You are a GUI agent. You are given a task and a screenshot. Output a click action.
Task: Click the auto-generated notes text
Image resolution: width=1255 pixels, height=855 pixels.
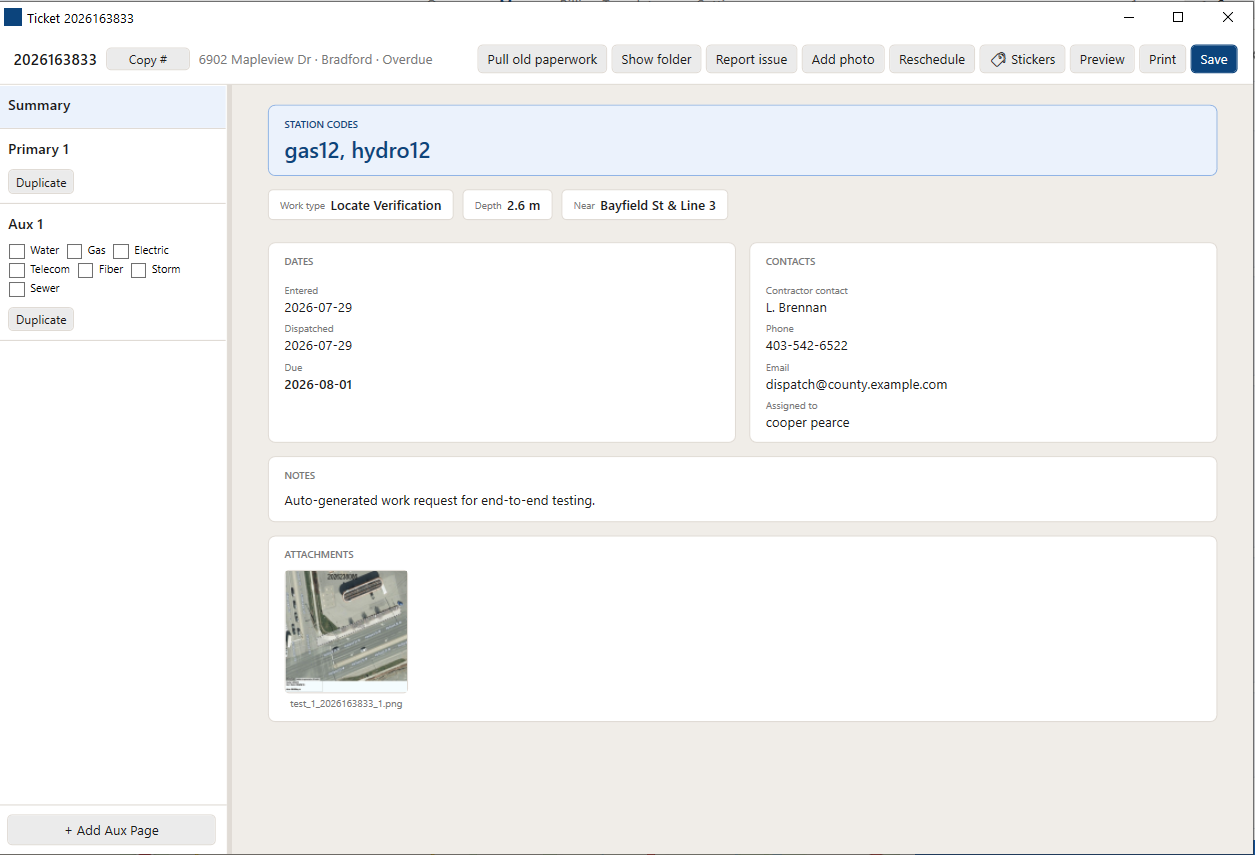tap(440, 501)
